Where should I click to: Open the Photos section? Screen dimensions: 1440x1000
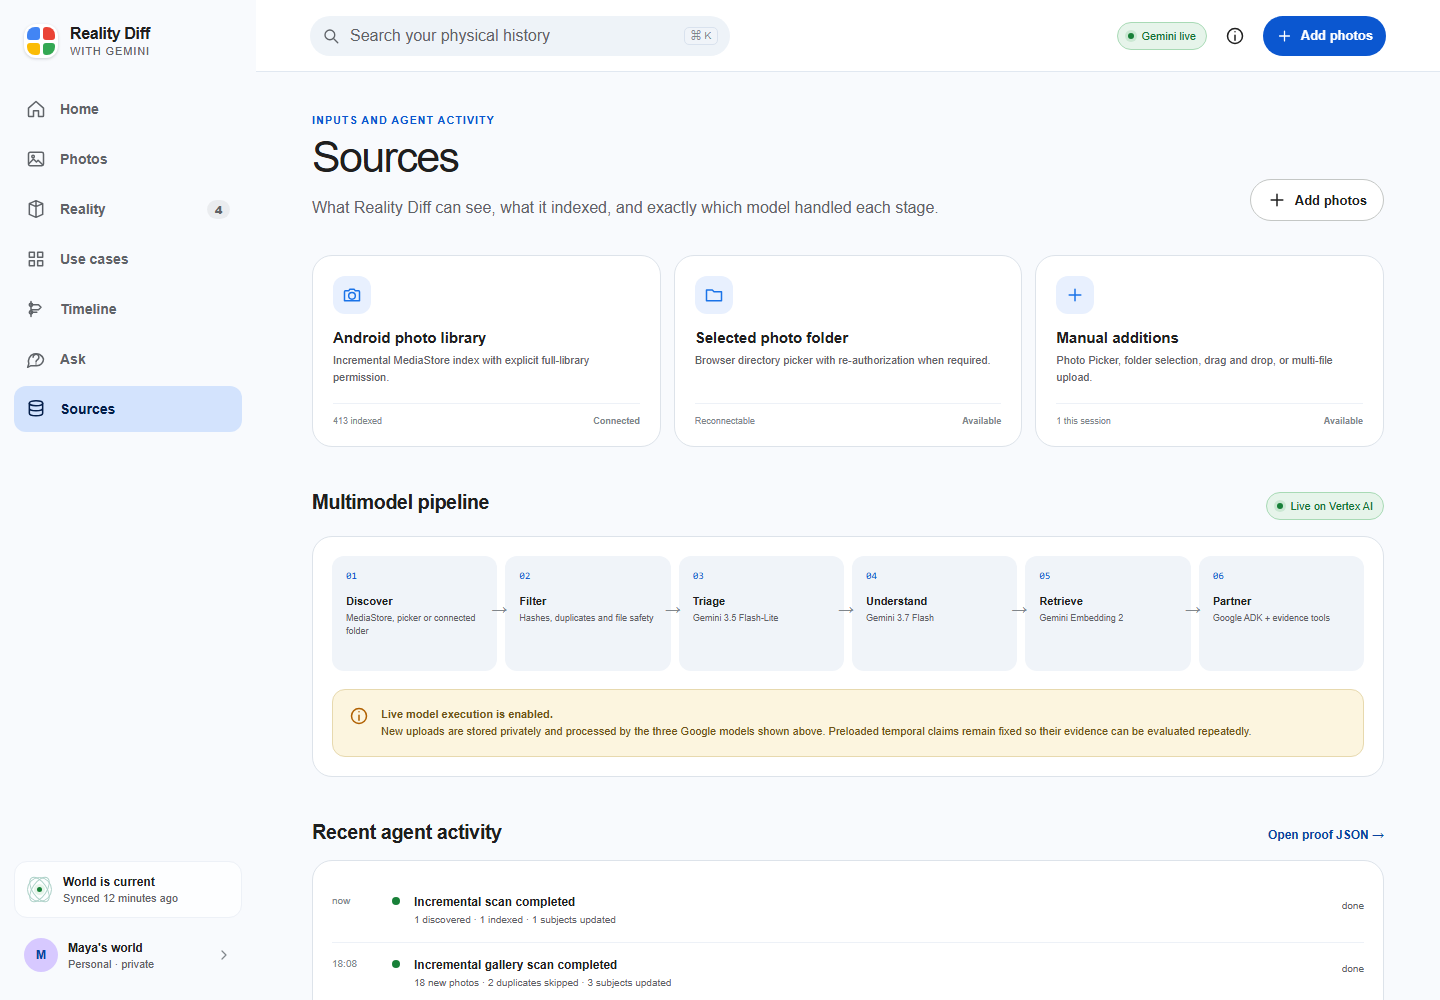(x=128, y=159)
